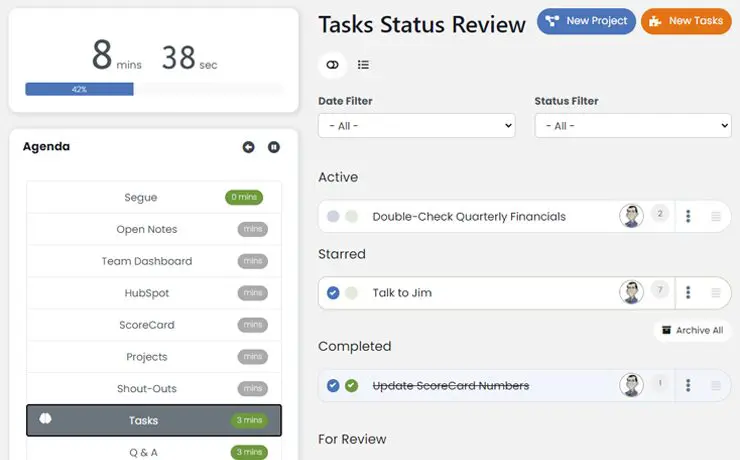Click the New Tasks button

[686, 21]
